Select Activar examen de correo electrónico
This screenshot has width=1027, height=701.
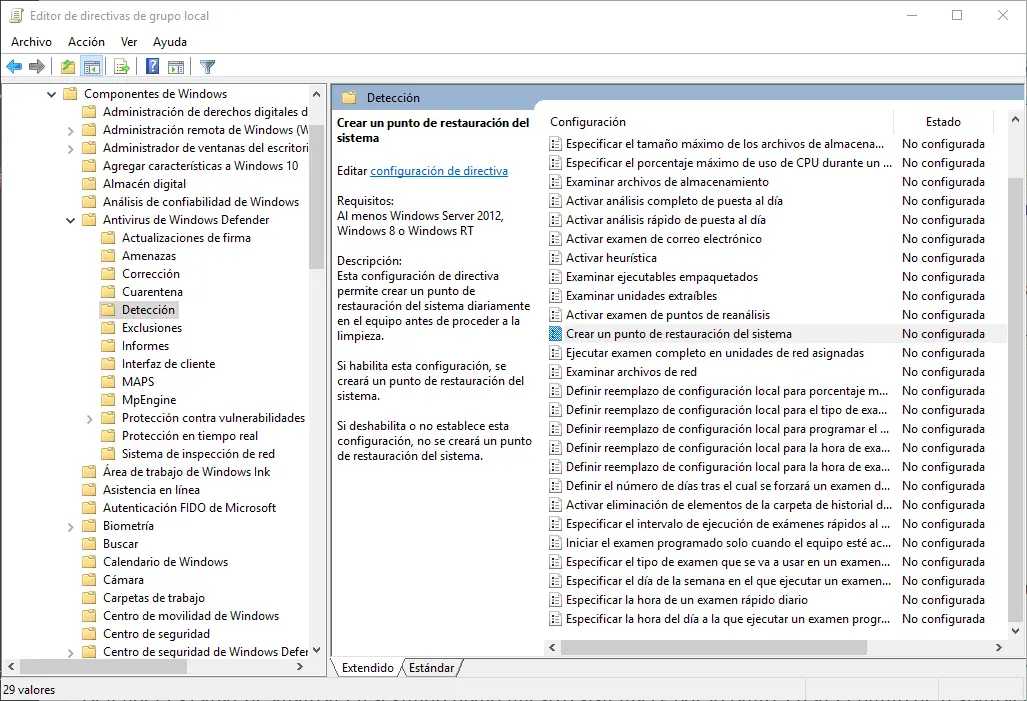click(664, 239)
